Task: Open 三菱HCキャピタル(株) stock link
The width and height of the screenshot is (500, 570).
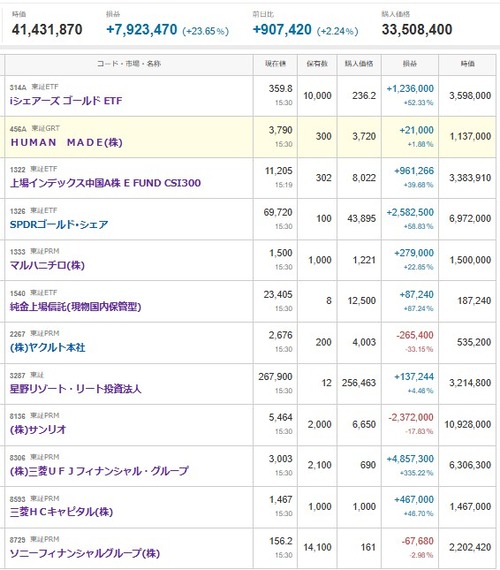Action: (x=61, y=512)
